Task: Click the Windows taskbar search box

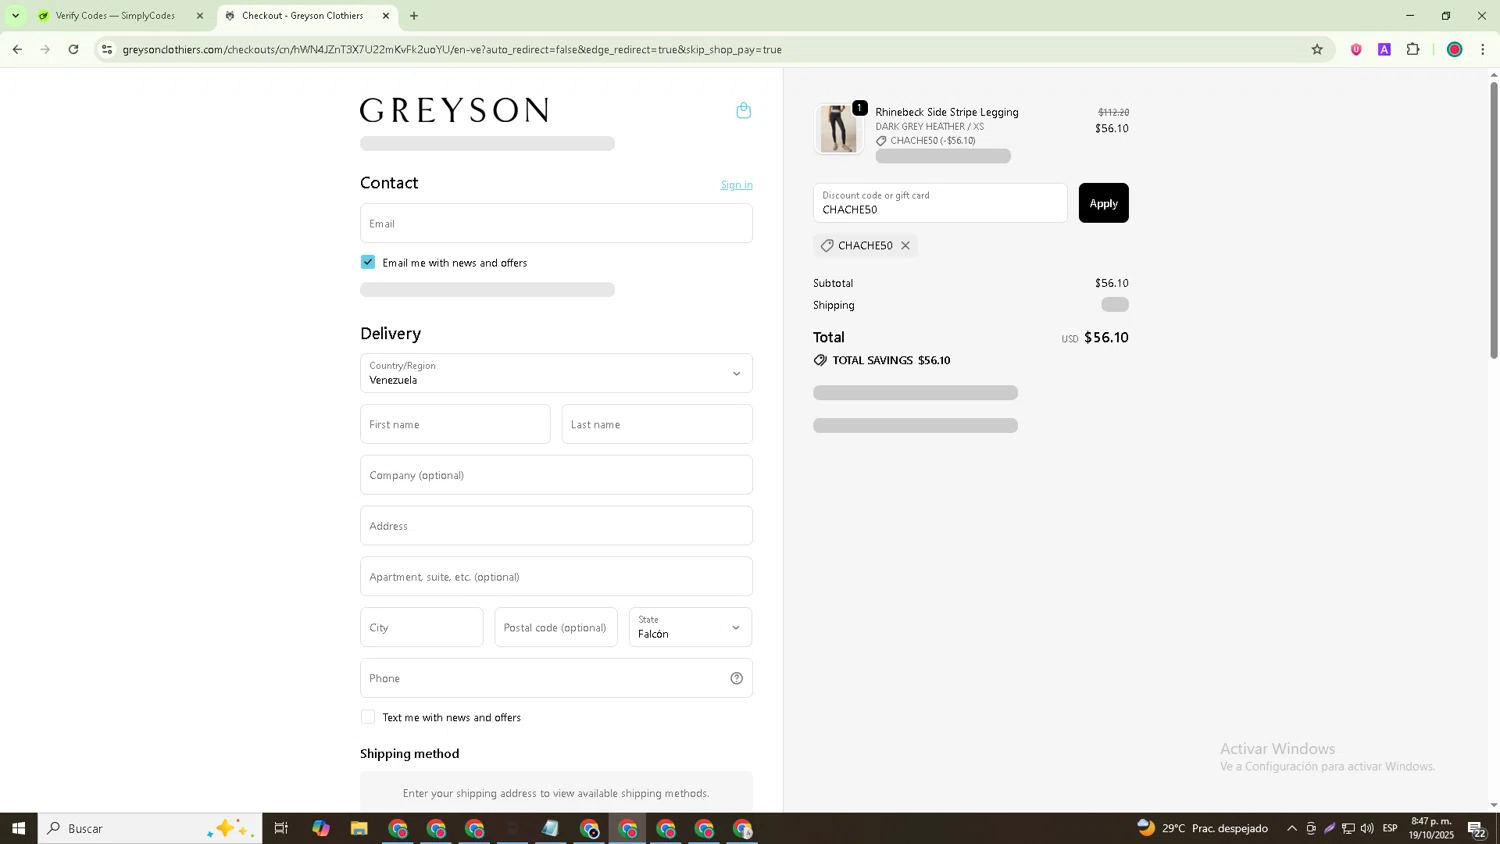Action: pyautogui.click(x=150, y=828)
